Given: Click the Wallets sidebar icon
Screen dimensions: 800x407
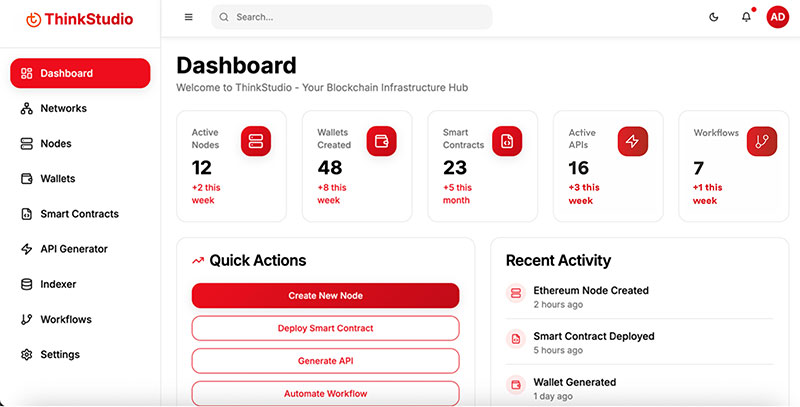Looking at the screenshot, I should coord(27,179).
